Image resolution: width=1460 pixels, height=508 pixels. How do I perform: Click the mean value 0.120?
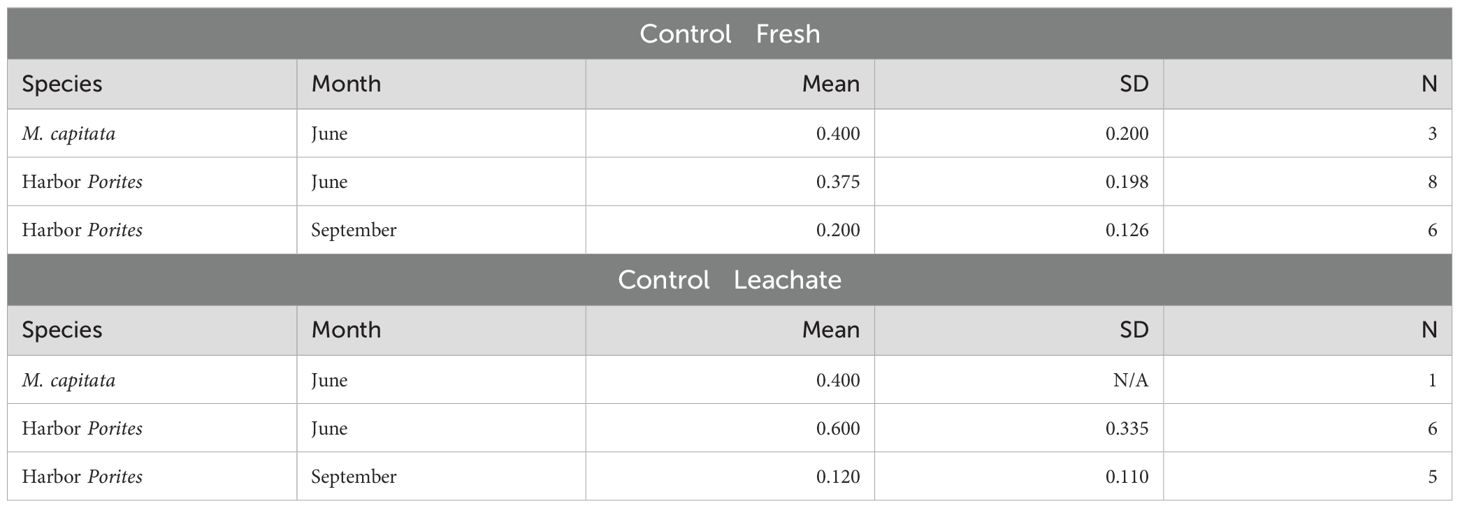point(730,477)
